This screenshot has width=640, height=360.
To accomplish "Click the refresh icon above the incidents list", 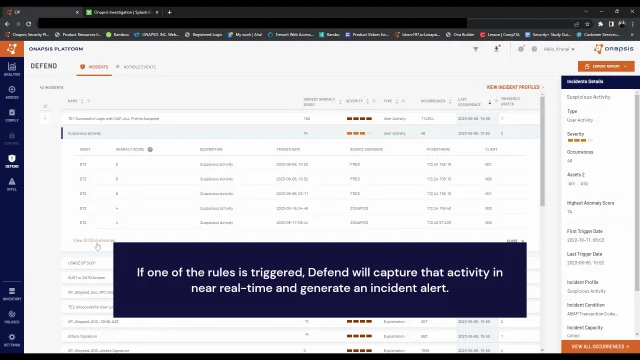I will (45, 107).
